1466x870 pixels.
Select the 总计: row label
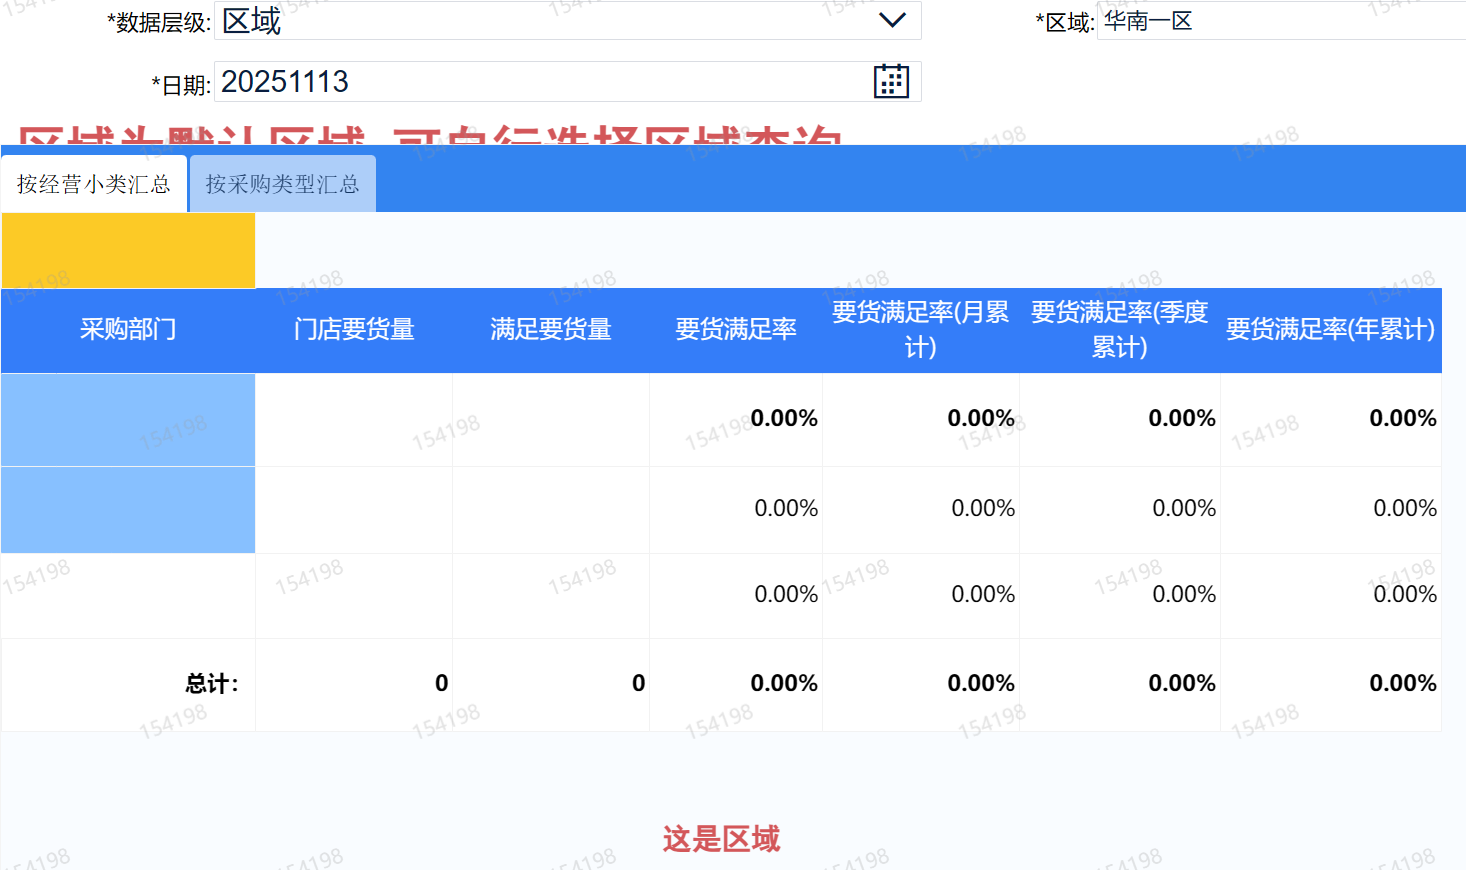pyautogui.click(x=212, y=684)
